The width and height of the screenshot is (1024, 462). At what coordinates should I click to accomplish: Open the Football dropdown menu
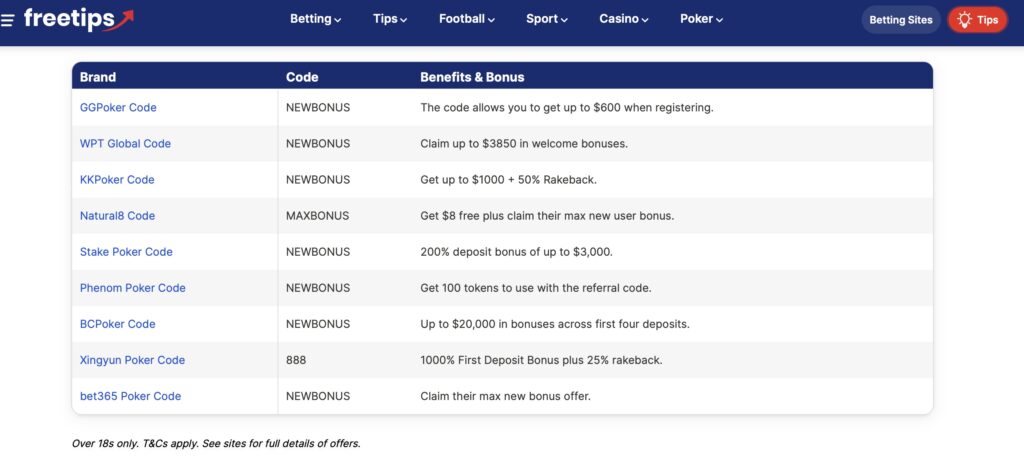(467, 19)
